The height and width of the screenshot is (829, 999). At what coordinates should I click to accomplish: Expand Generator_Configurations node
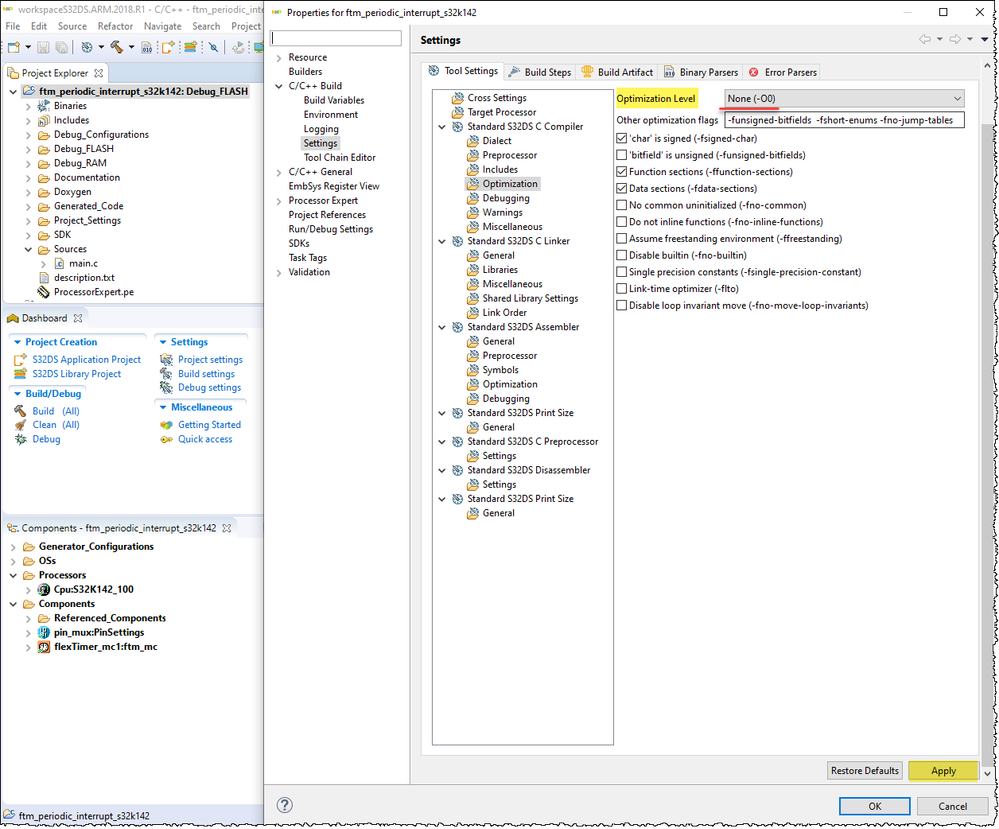coord(13,547)
